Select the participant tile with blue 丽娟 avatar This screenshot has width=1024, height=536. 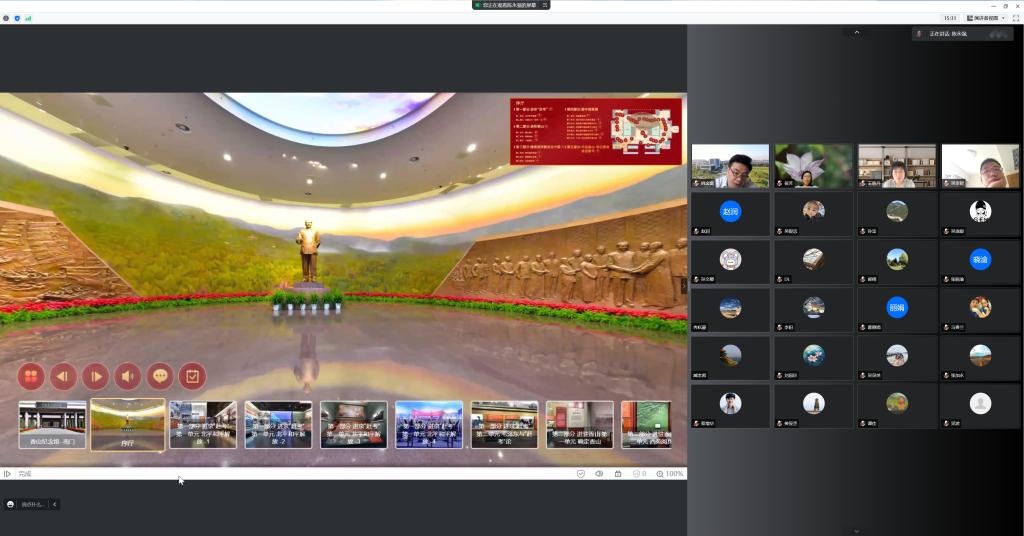click(897, 310)
